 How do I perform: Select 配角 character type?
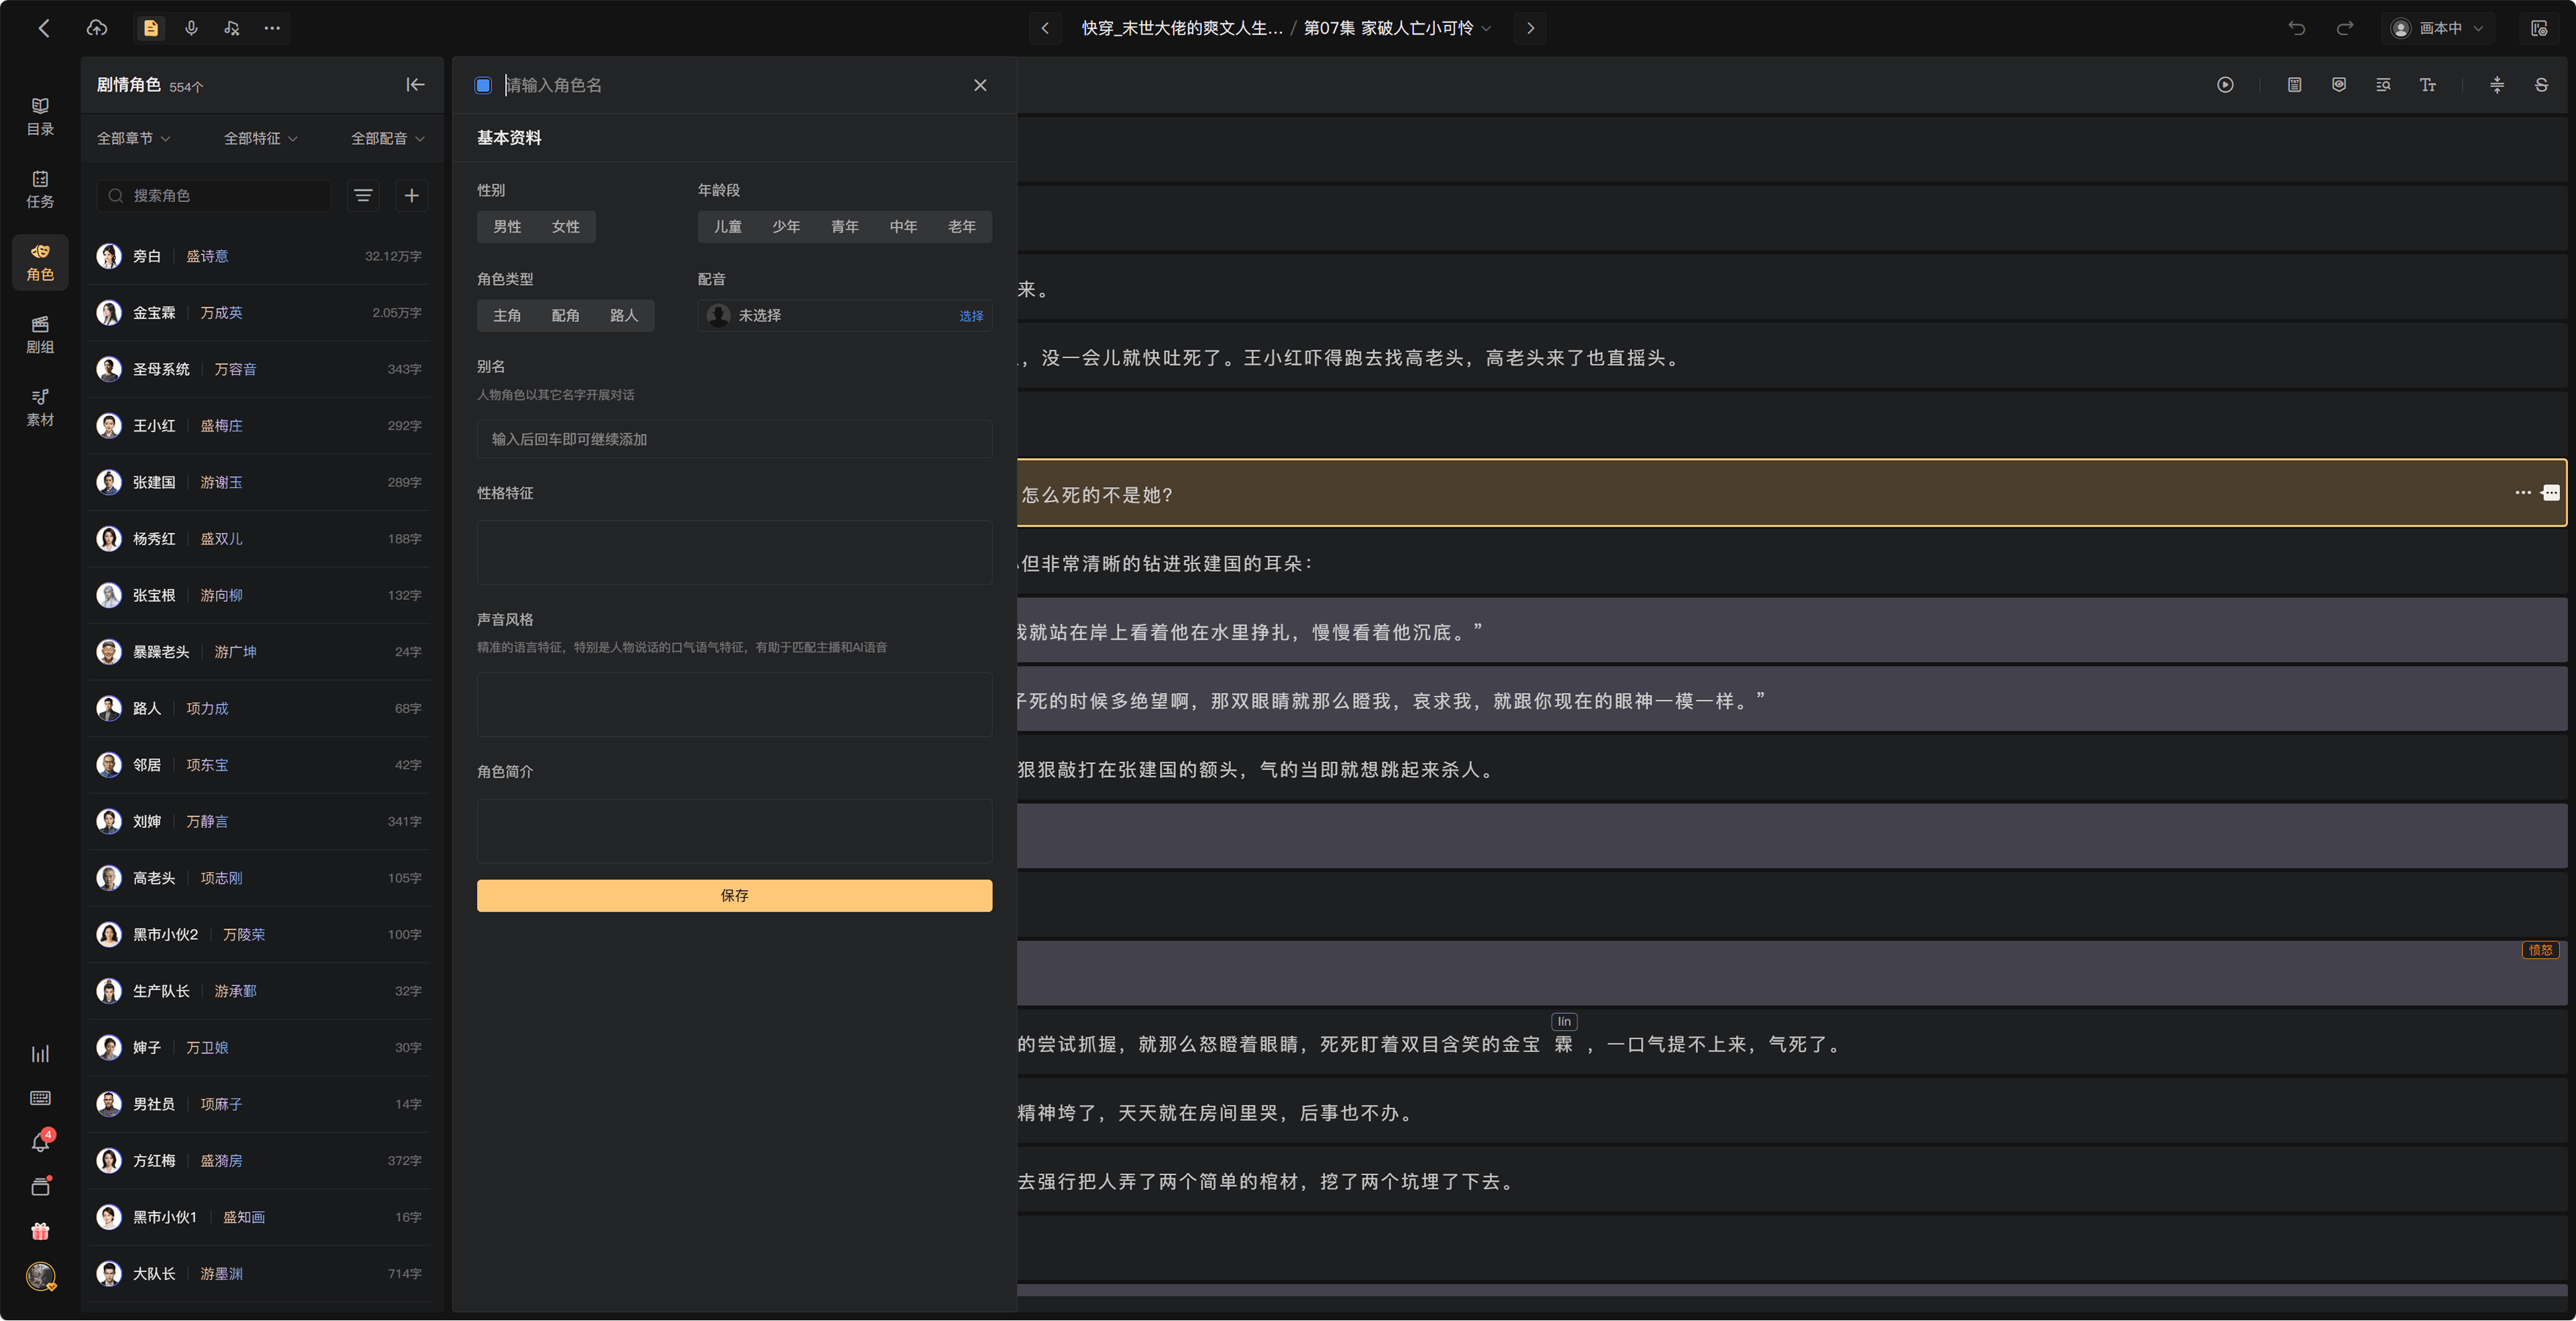click(565, 315)
